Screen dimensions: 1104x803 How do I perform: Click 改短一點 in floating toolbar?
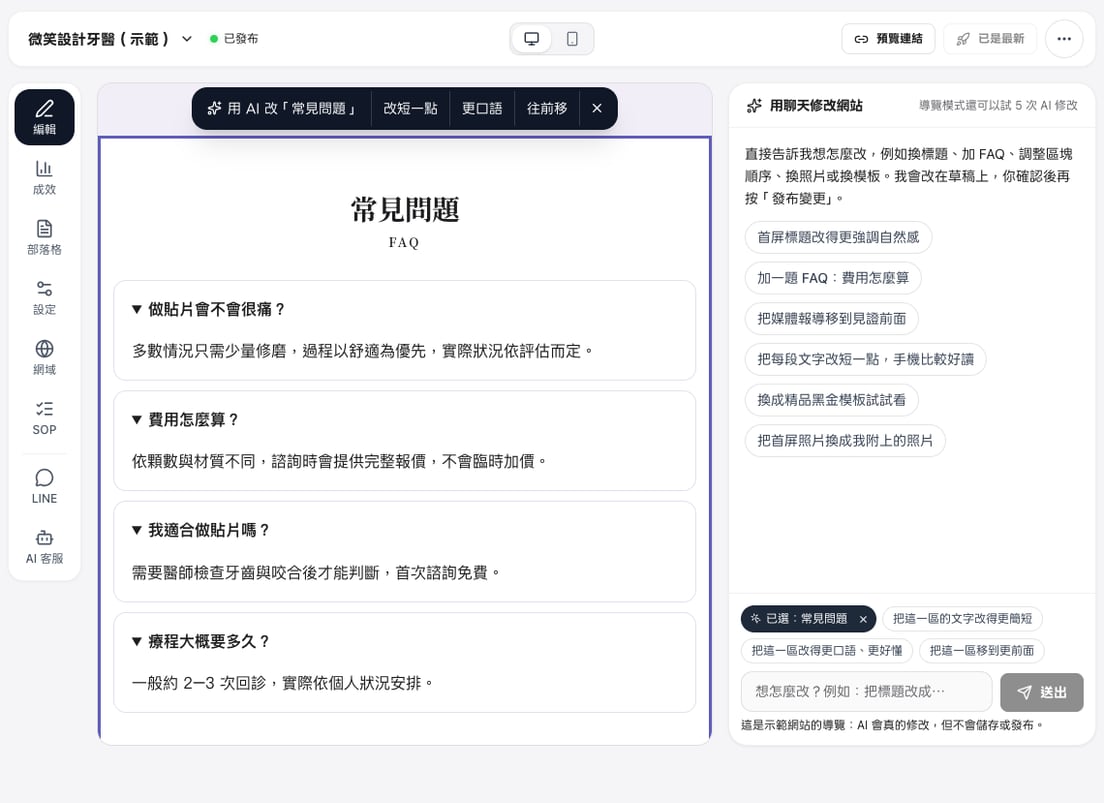pyautogui.click(x=410, y=108)
